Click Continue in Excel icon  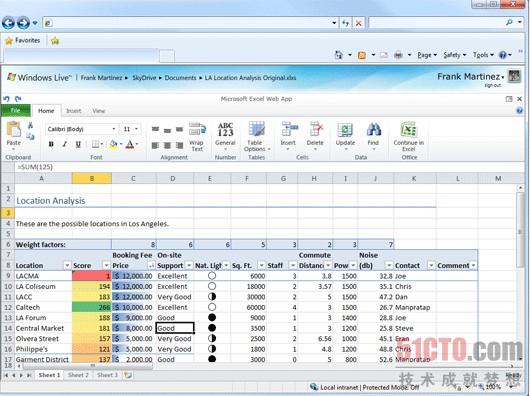(408, 130)
